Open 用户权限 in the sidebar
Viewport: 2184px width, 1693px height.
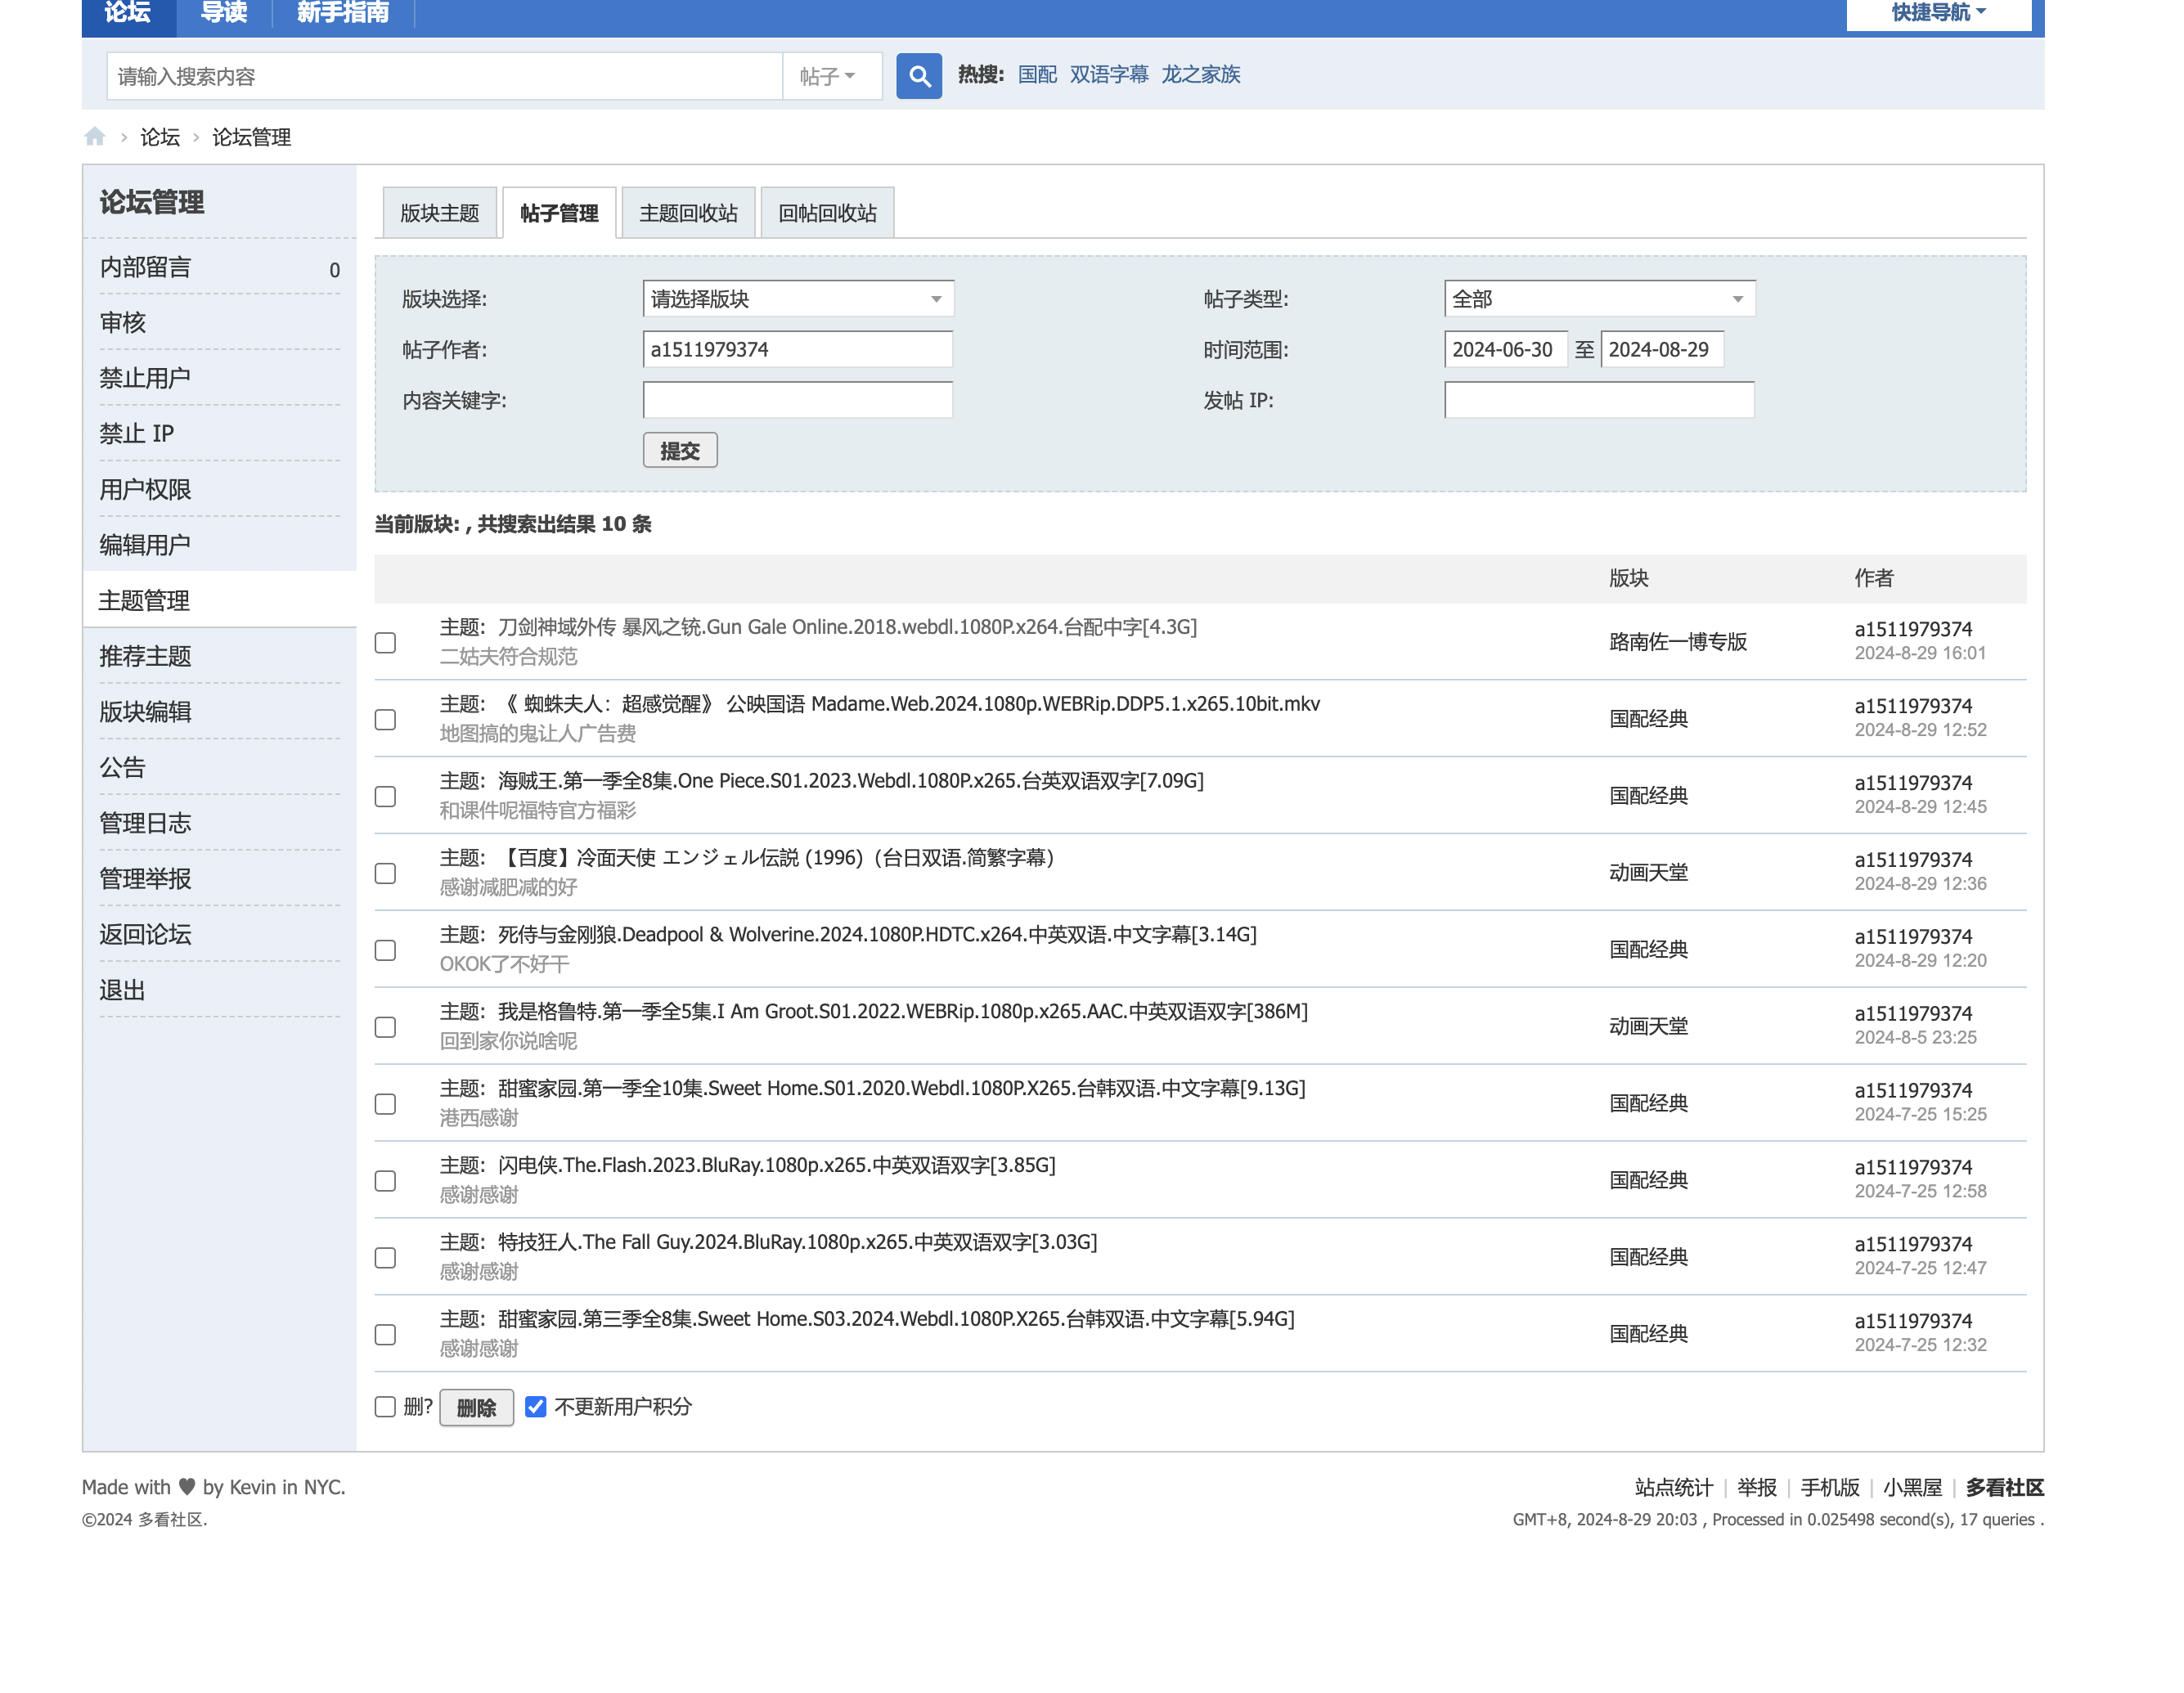click(x=145, y=490)
